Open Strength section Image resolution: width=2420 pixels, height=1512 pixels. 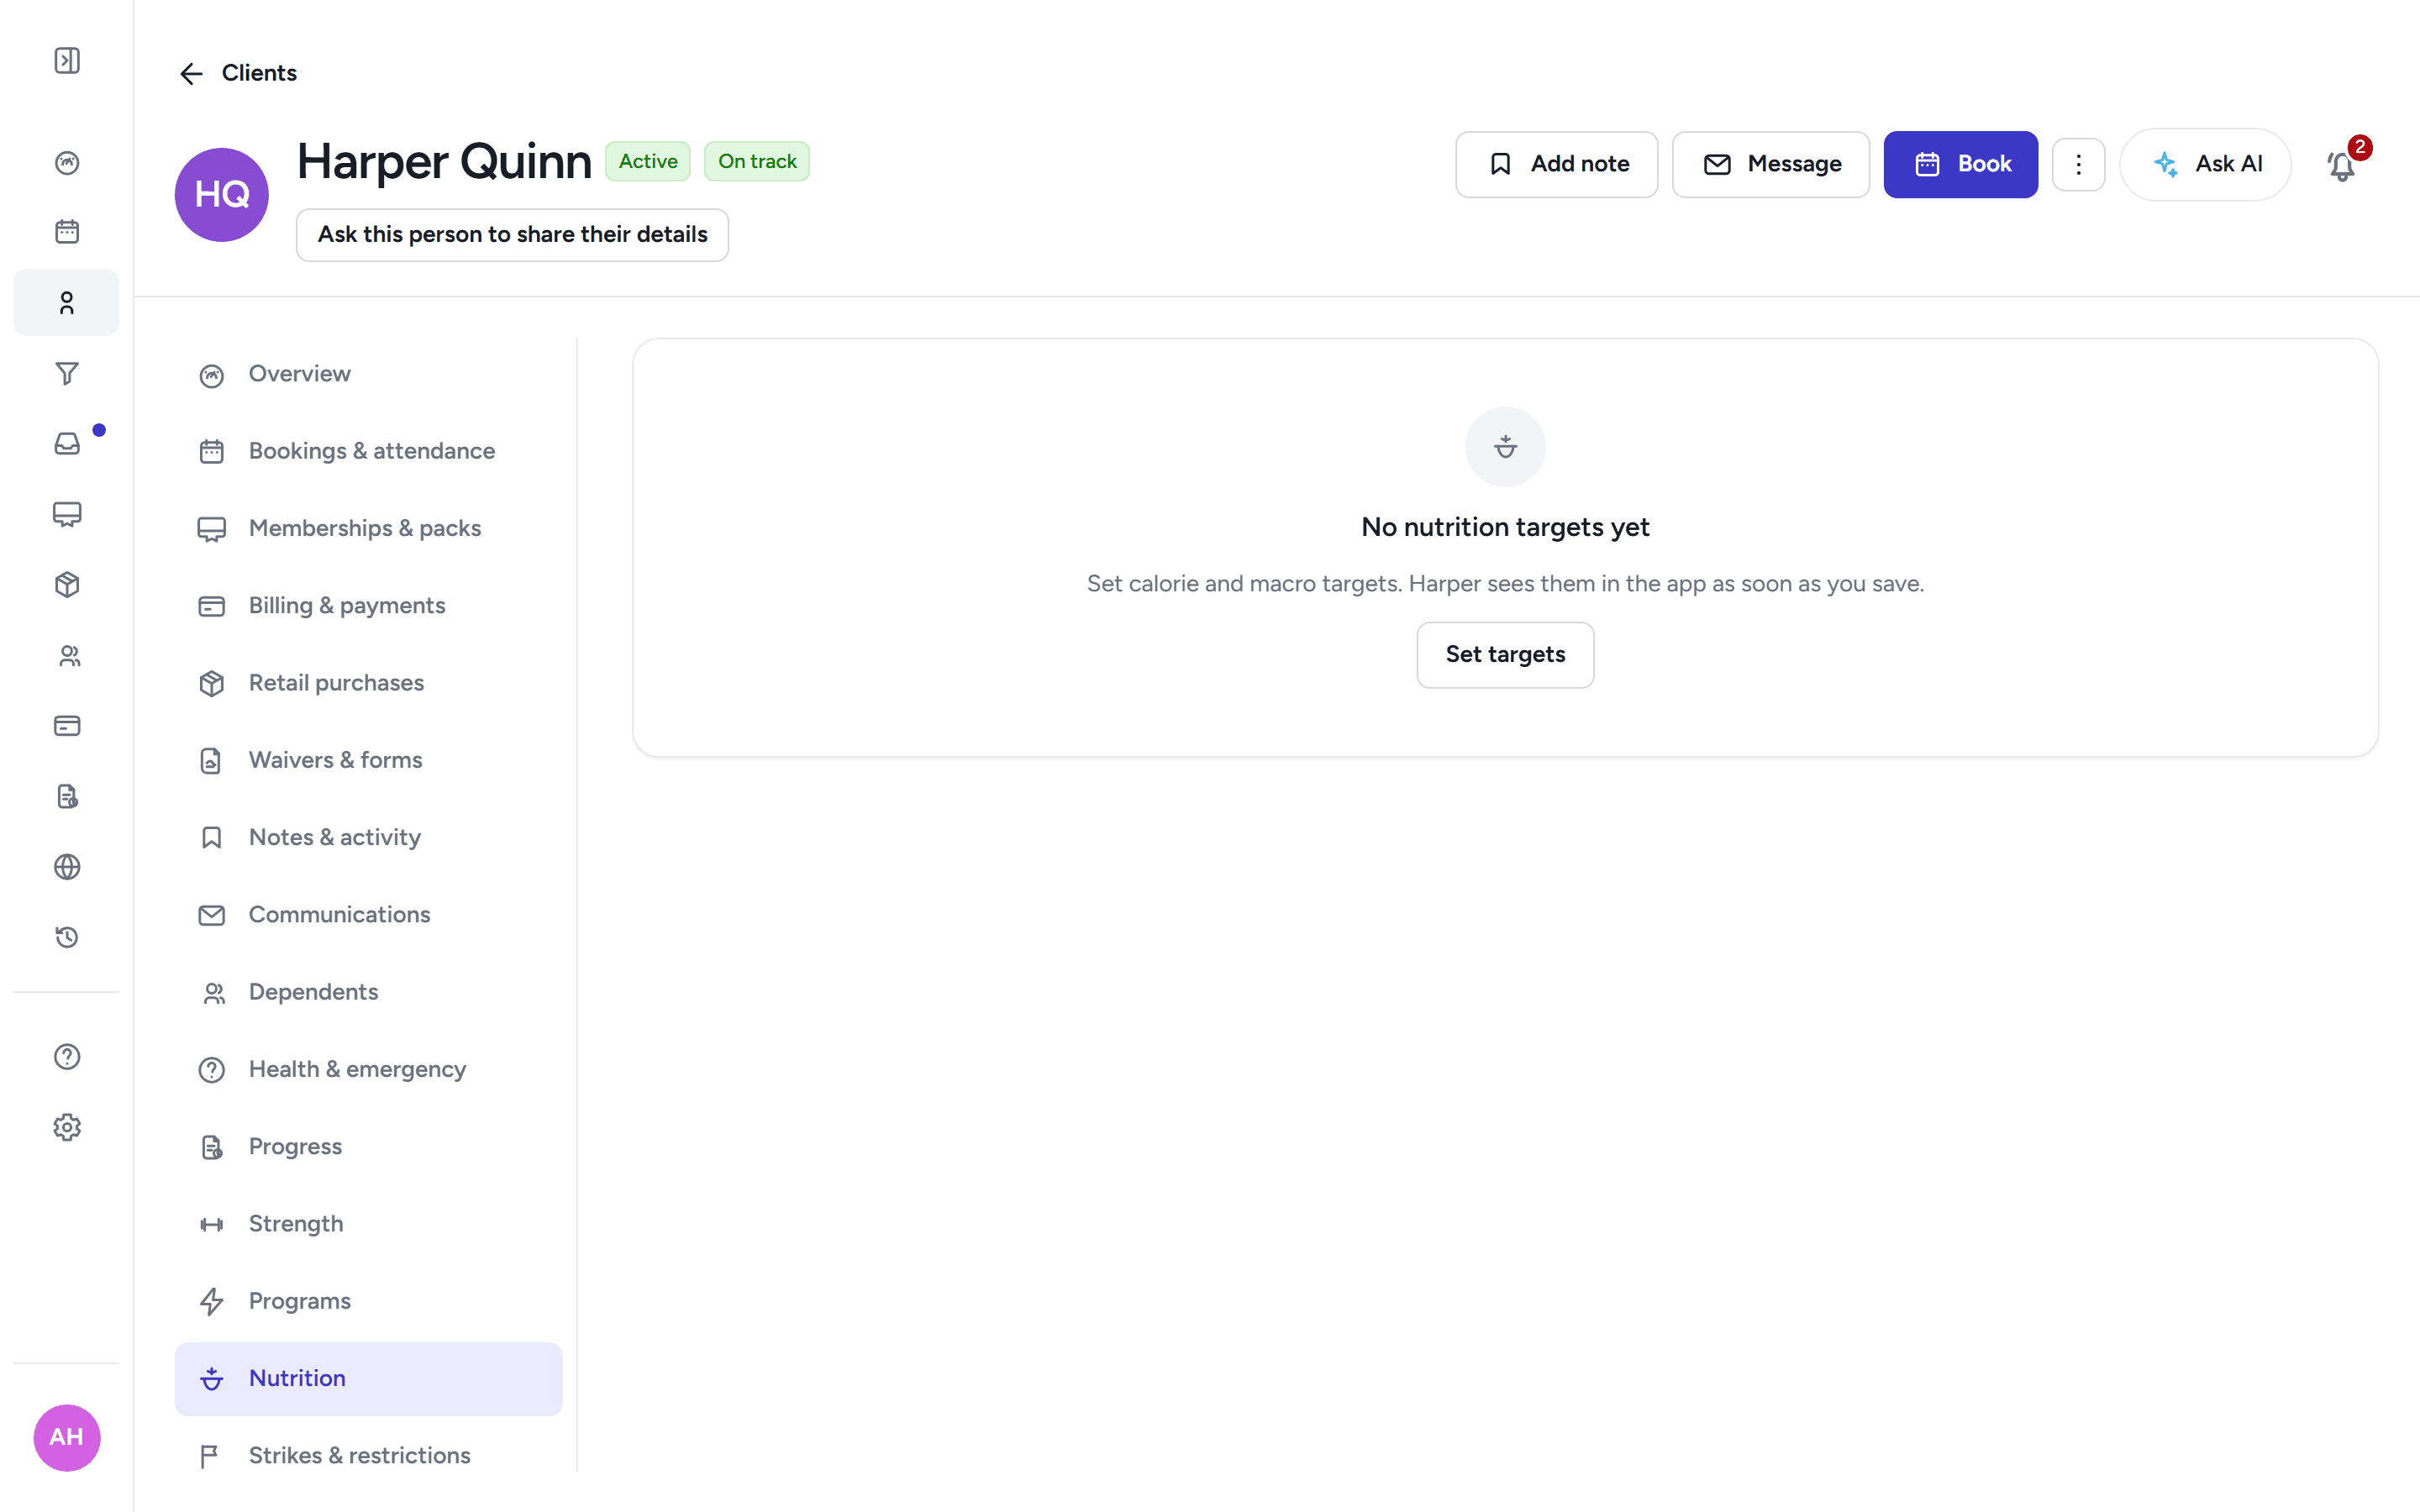pos(369,1224)
